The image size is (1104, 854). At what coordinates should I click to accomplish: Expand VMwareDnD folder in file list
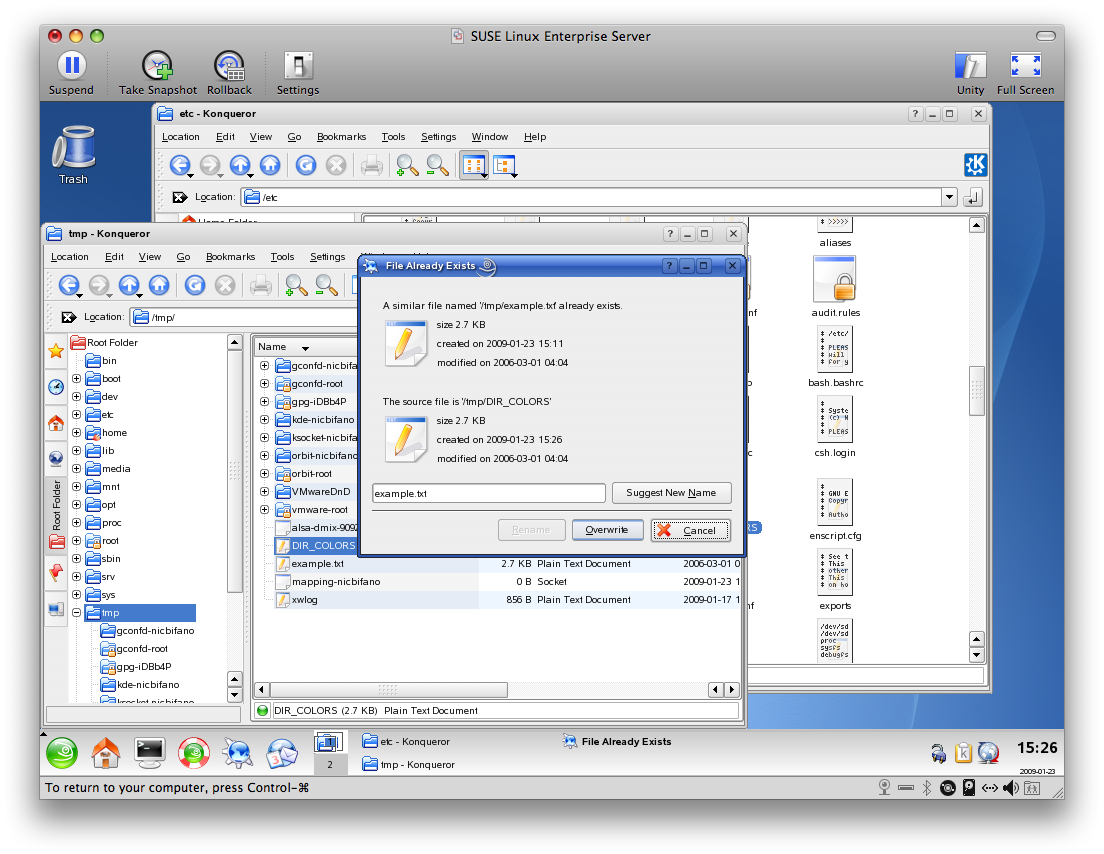point(264,491)
